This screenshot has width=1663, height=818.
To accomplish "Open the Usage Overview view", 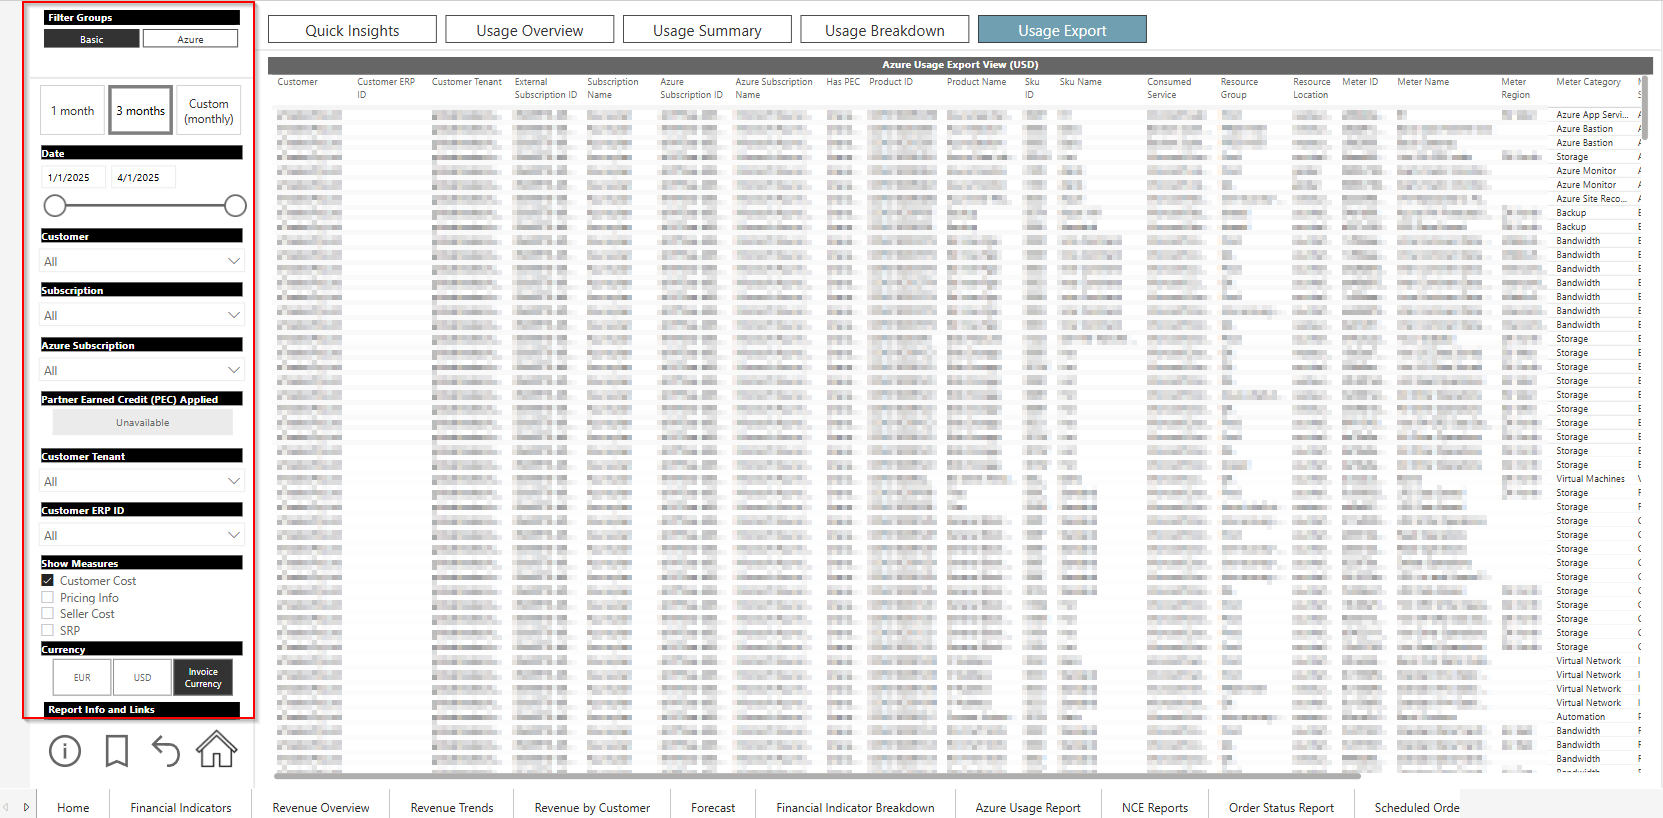I will pos(530,30).
